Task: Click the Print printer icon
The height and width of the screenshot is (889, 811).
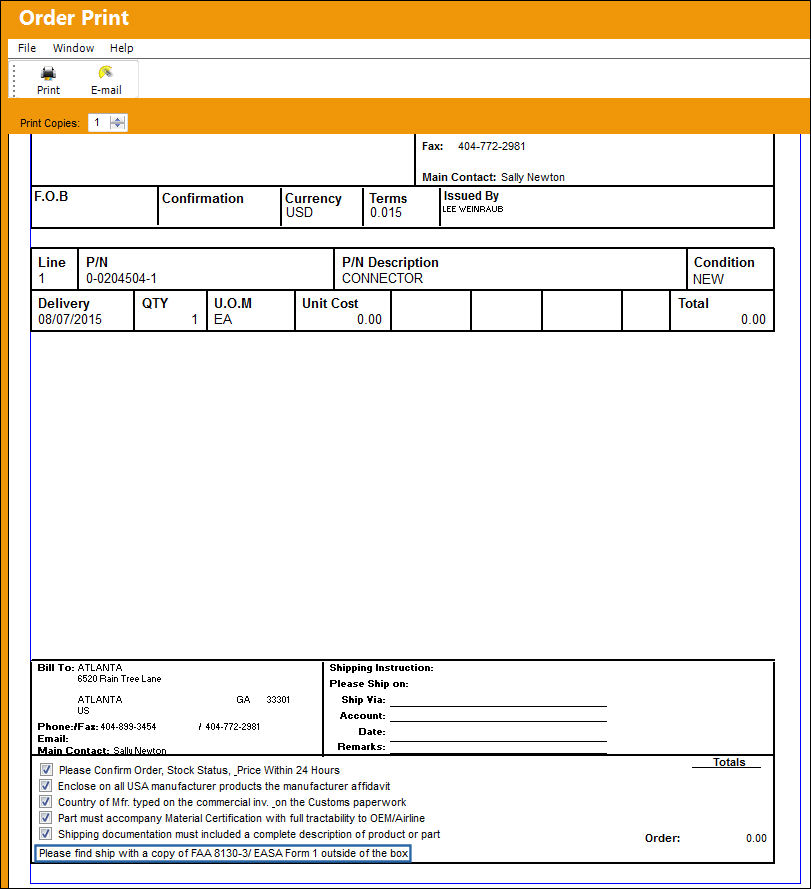Action: point(48,73)
